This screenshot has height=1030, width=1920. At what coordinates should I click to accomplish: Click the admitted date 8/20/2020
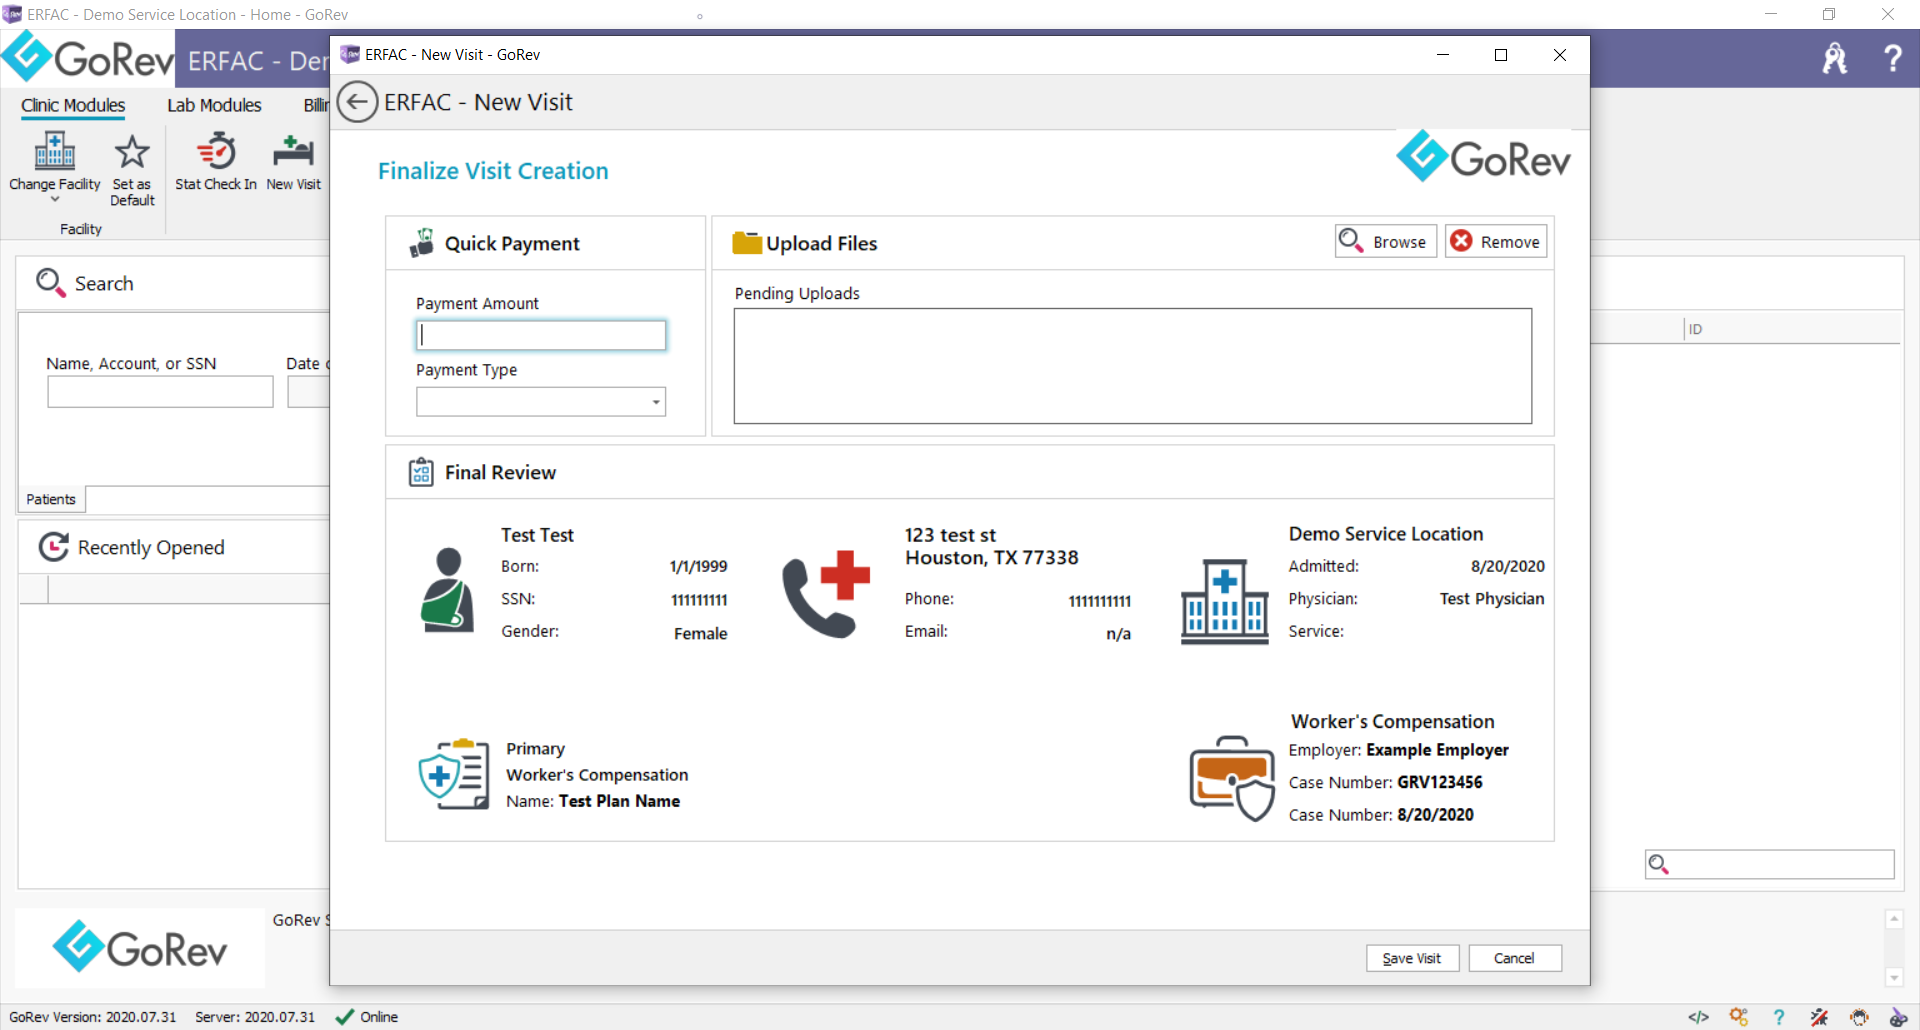[1507, 566]
